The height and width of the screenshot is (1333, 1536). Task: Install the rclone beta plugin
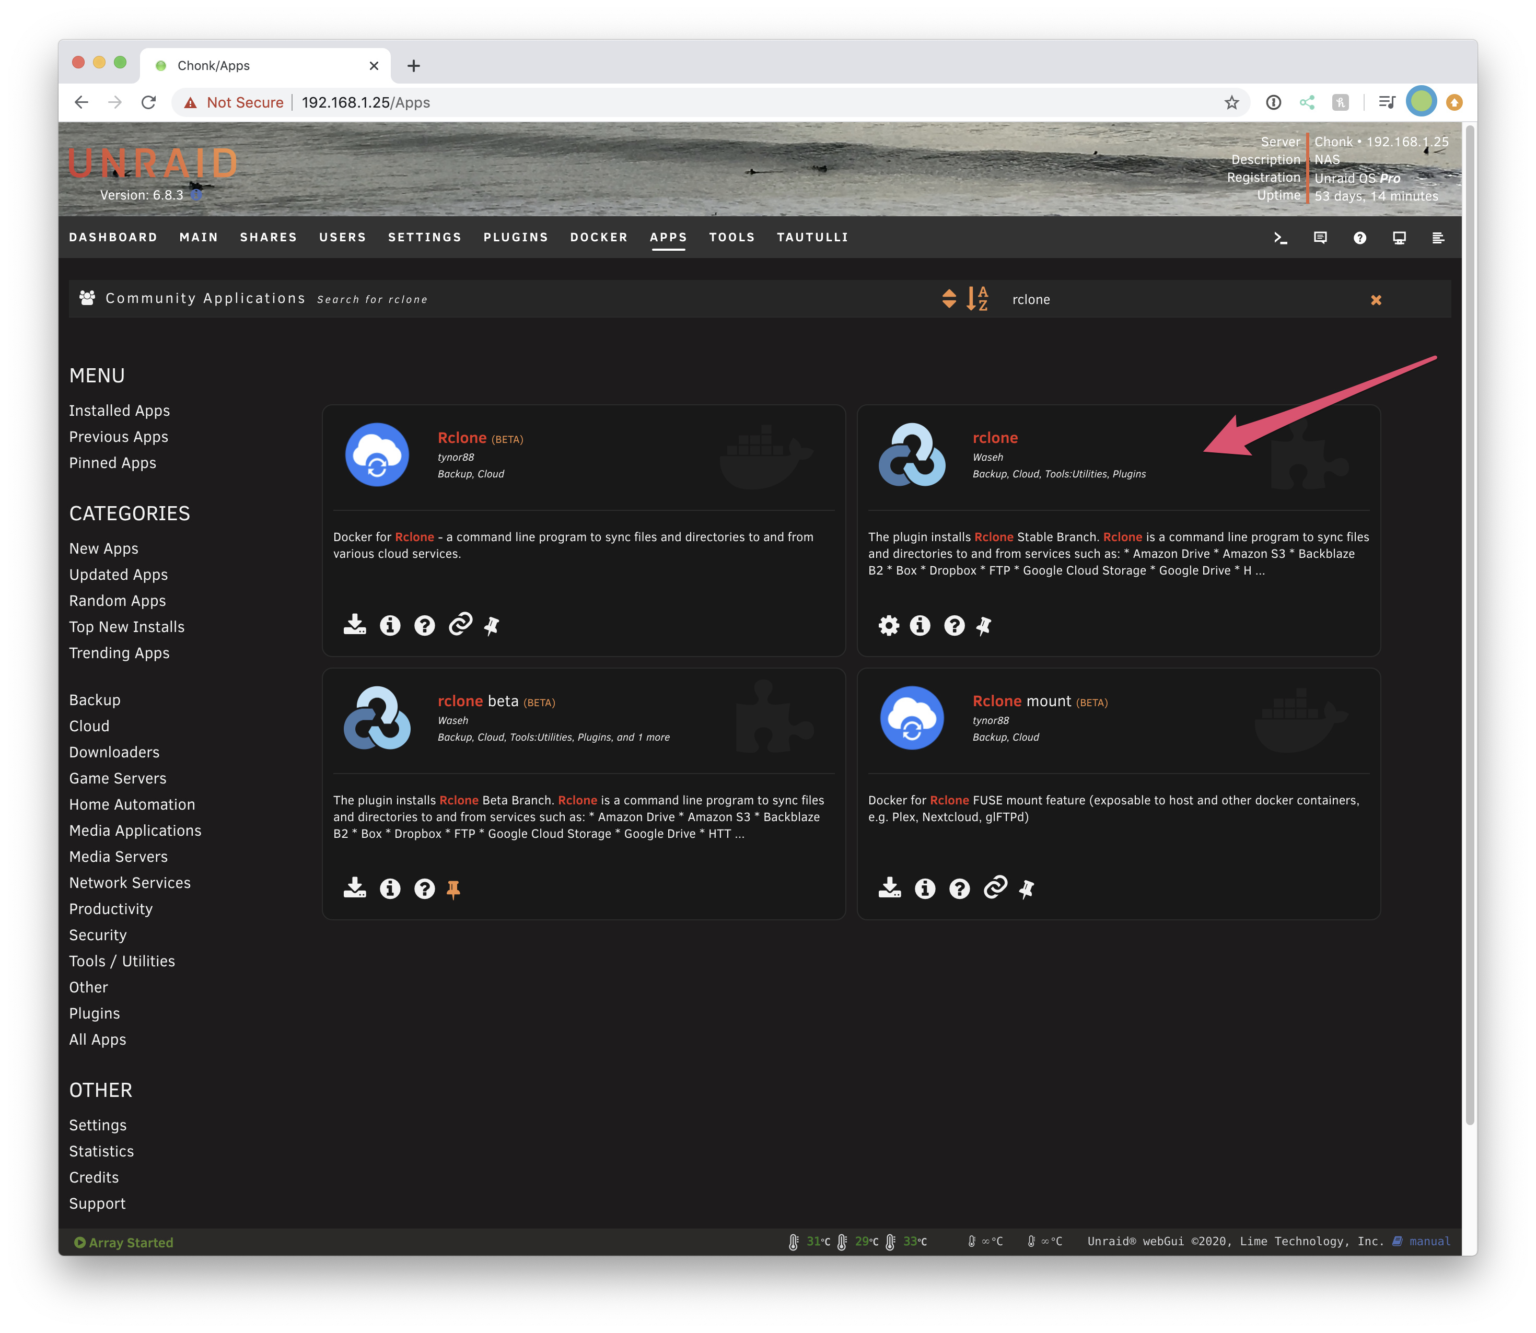click(355, 888)
